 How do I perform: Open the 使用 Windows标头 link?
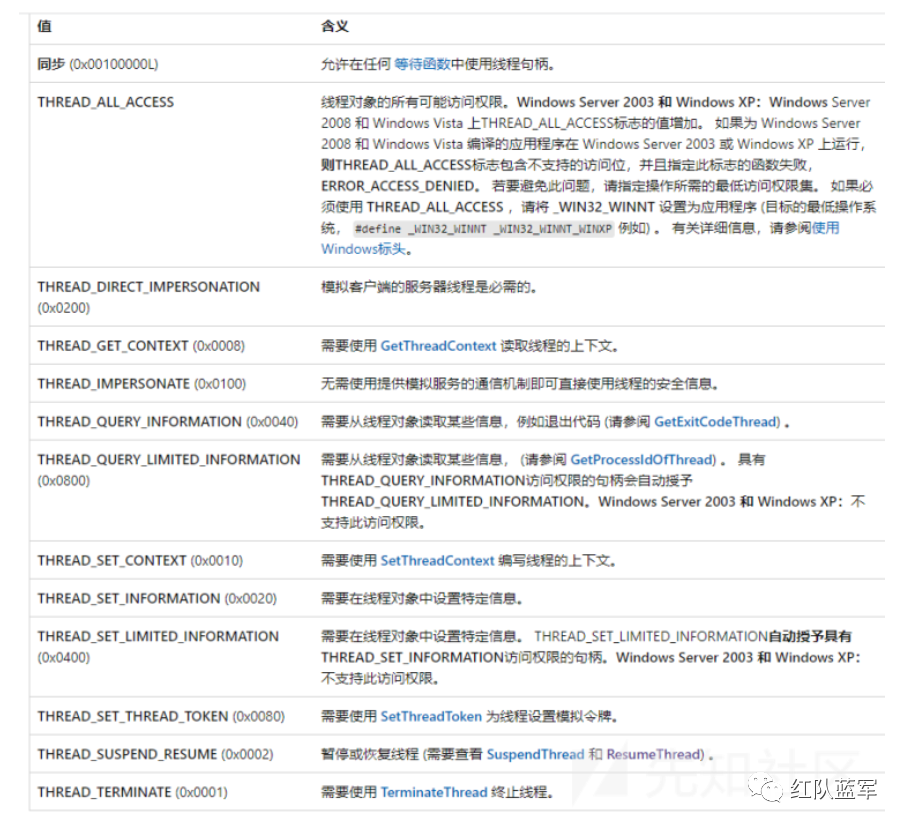(825, 229)
